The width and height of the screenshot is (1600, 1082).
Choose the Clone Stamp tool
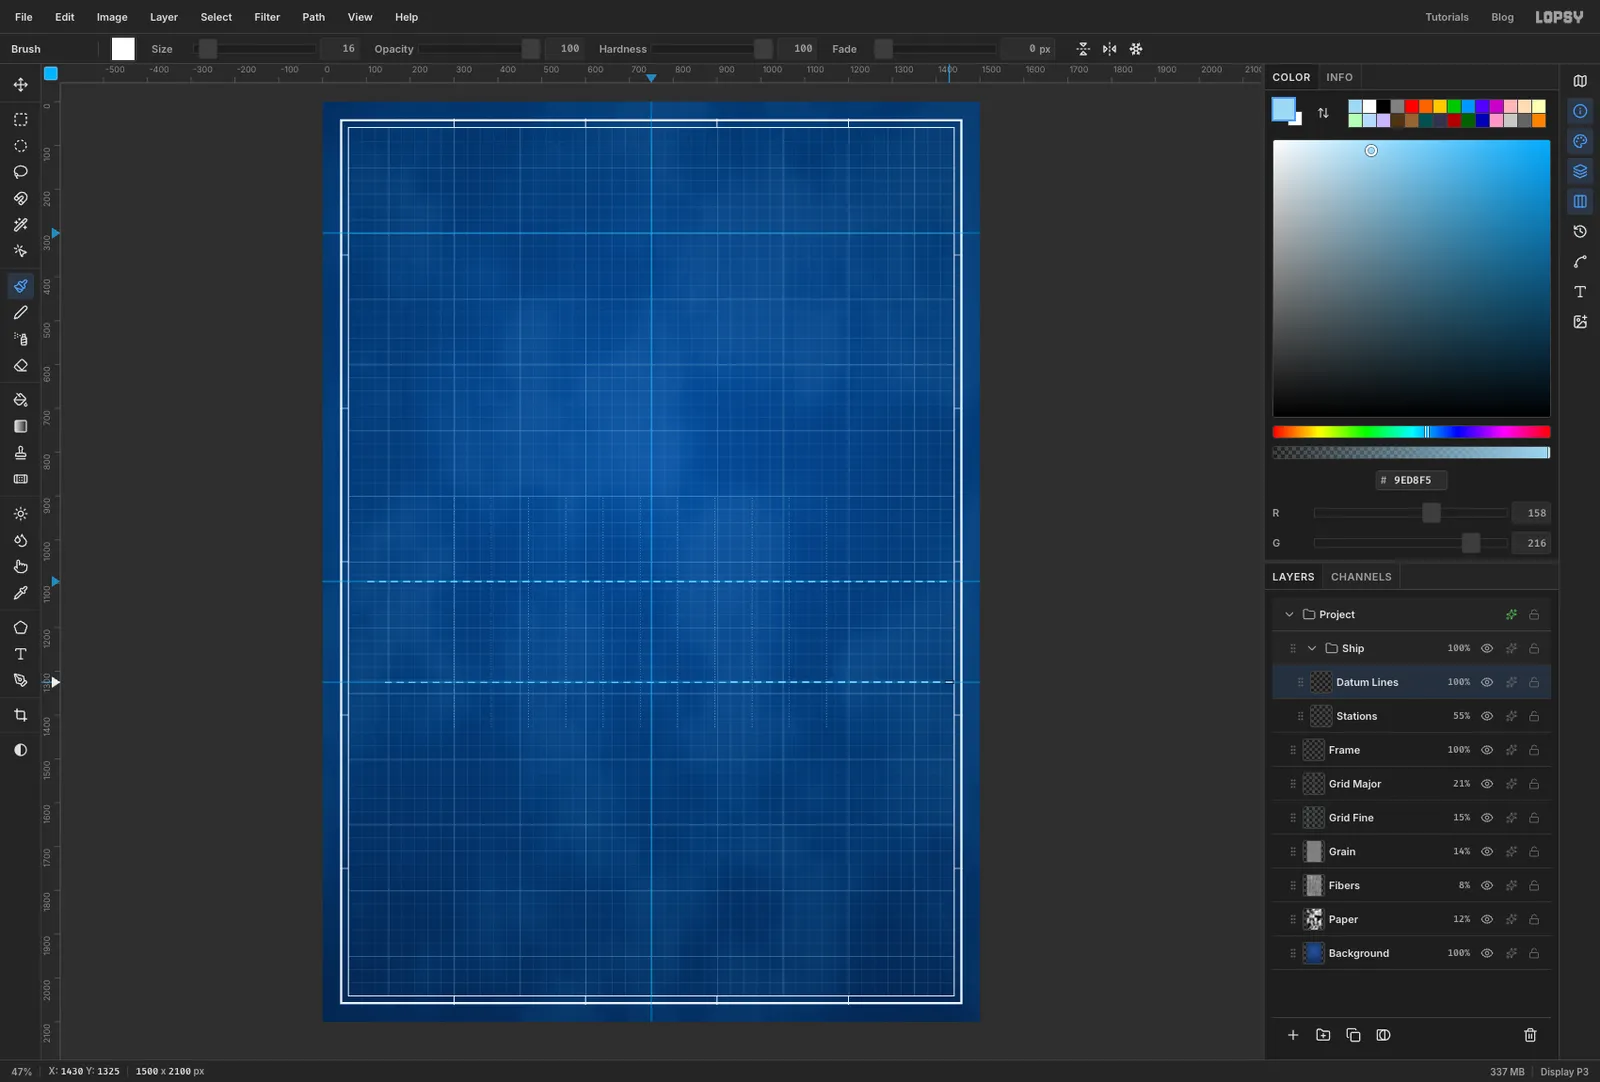[x=20, y=453]
